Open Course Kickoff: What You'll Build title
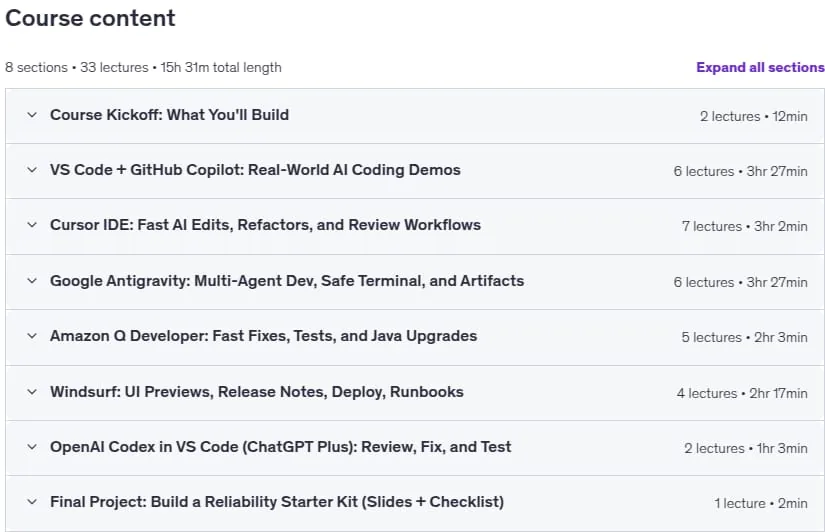 [x=169, y=115]
